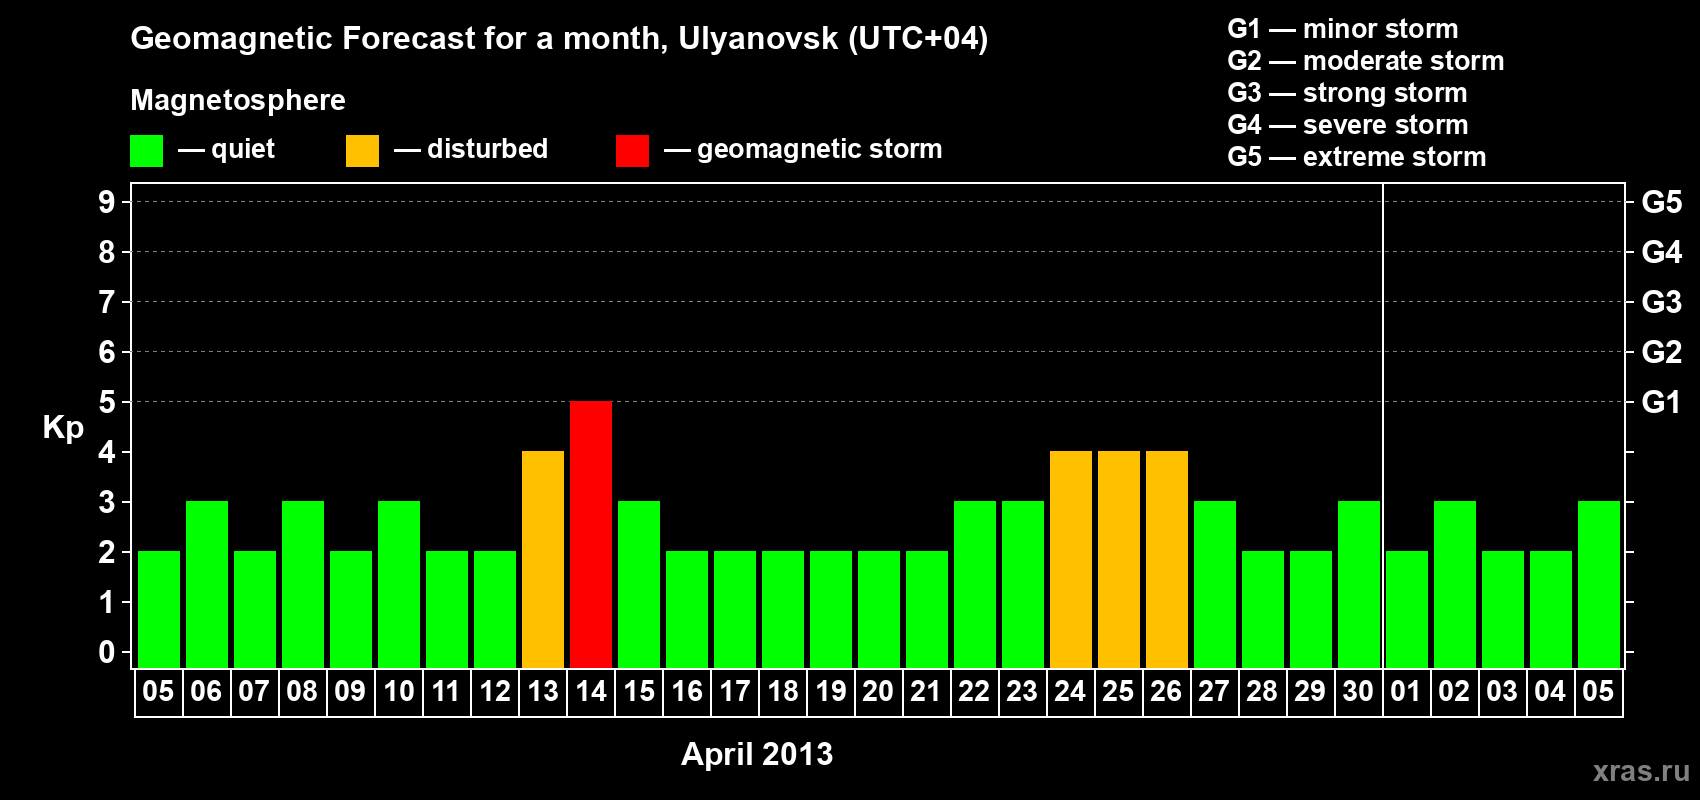This screenshot has height=800, width=1700.
Task: Click the G3 label on right axis
Action: pyautogui.click(x=1661, y=302)
